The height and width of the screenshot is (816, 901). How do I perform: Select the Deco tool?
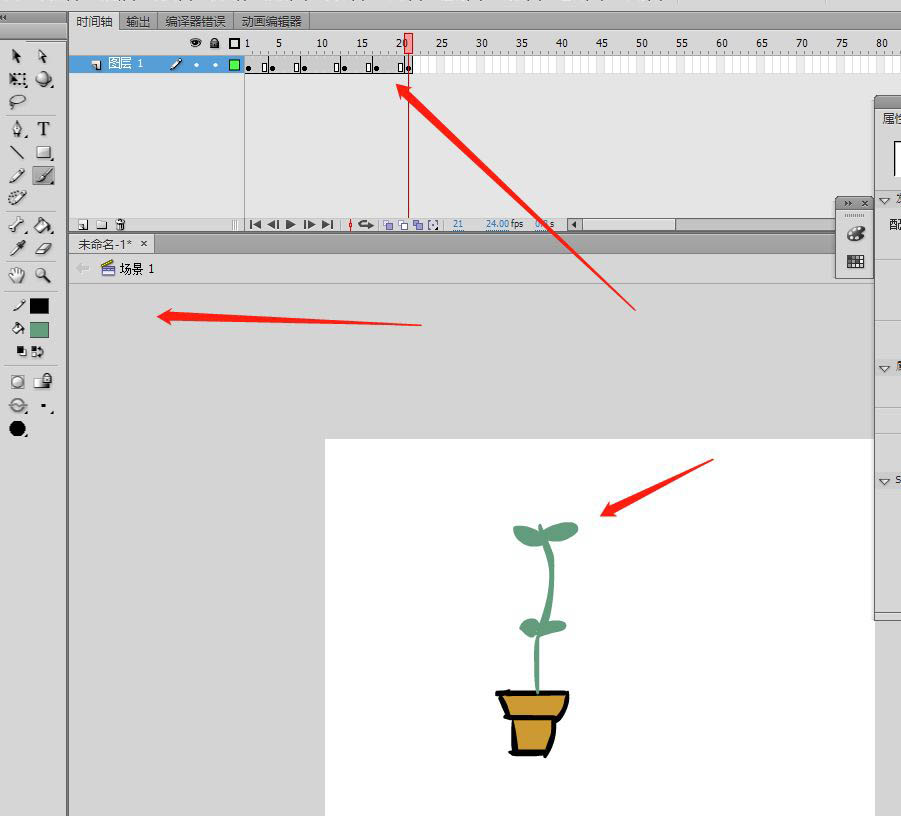[x=17, y=198]
